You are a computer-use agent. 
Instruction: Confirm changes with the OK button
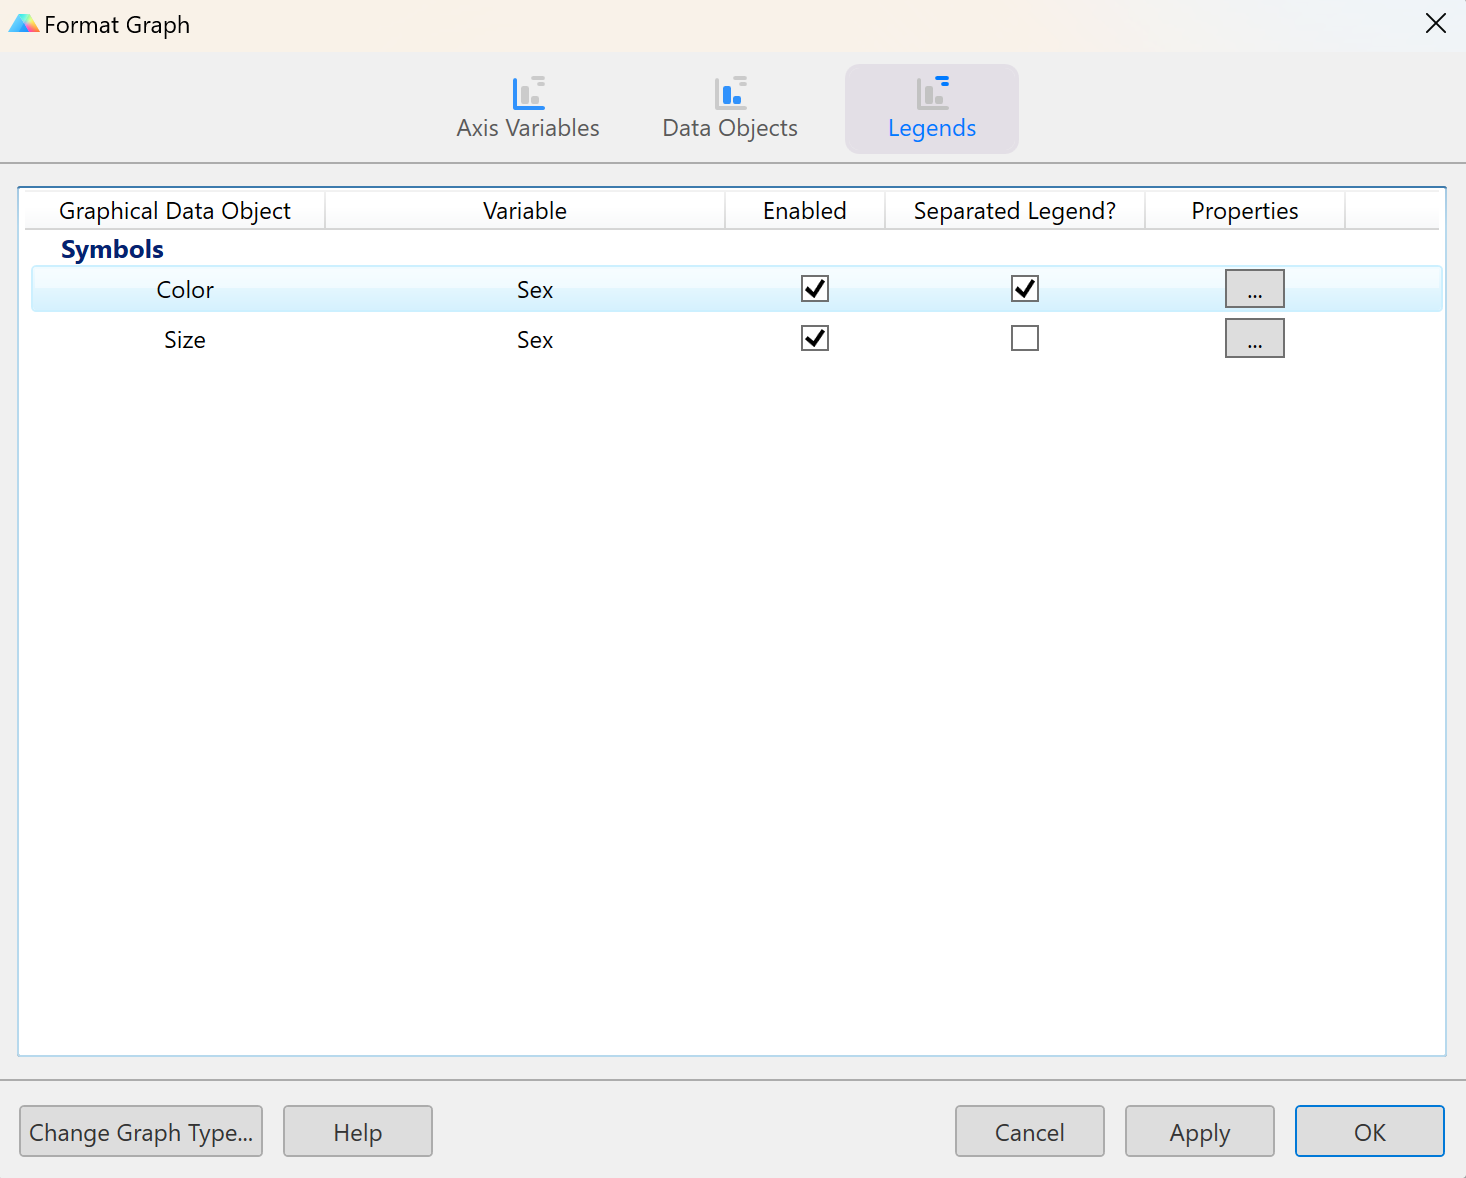[x=1369, y=1131]
